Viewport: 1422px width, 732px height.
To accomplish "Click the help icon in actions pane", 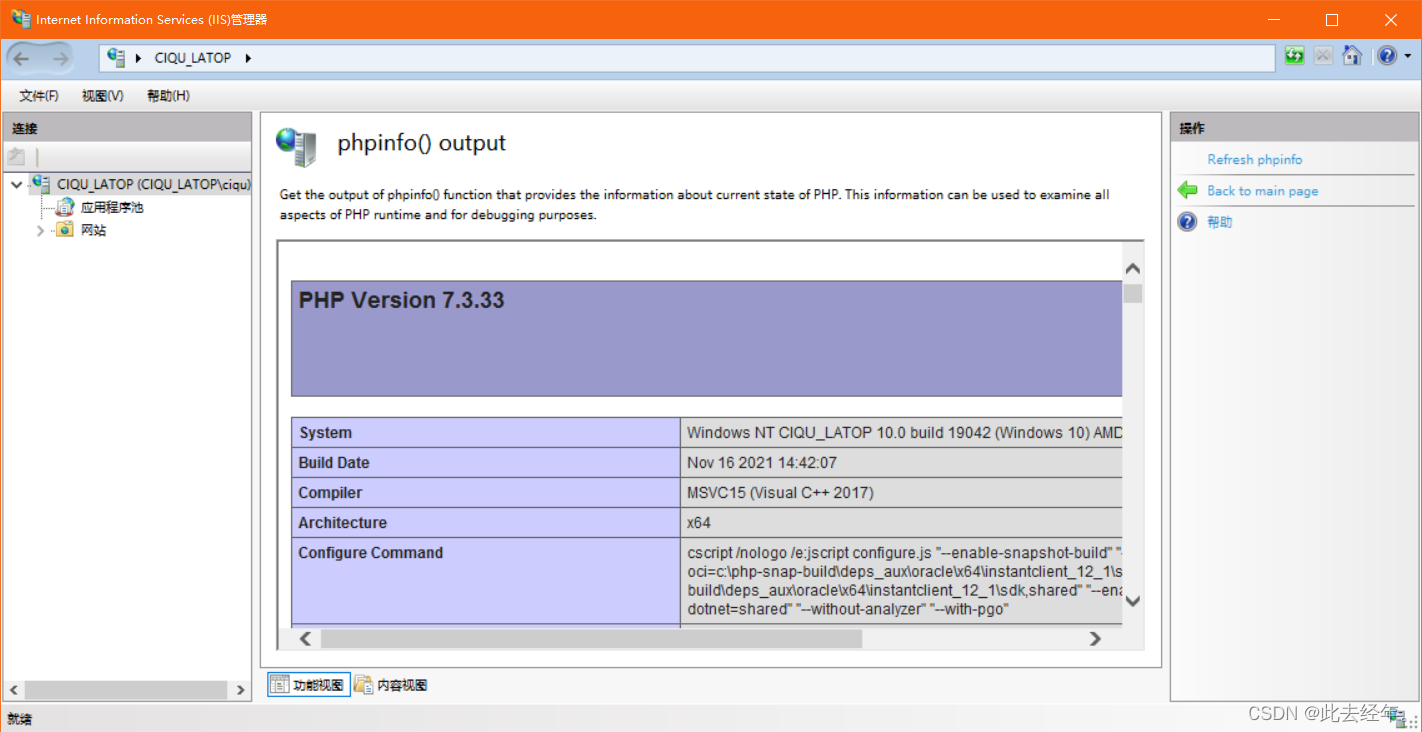I will point(1188,222).
